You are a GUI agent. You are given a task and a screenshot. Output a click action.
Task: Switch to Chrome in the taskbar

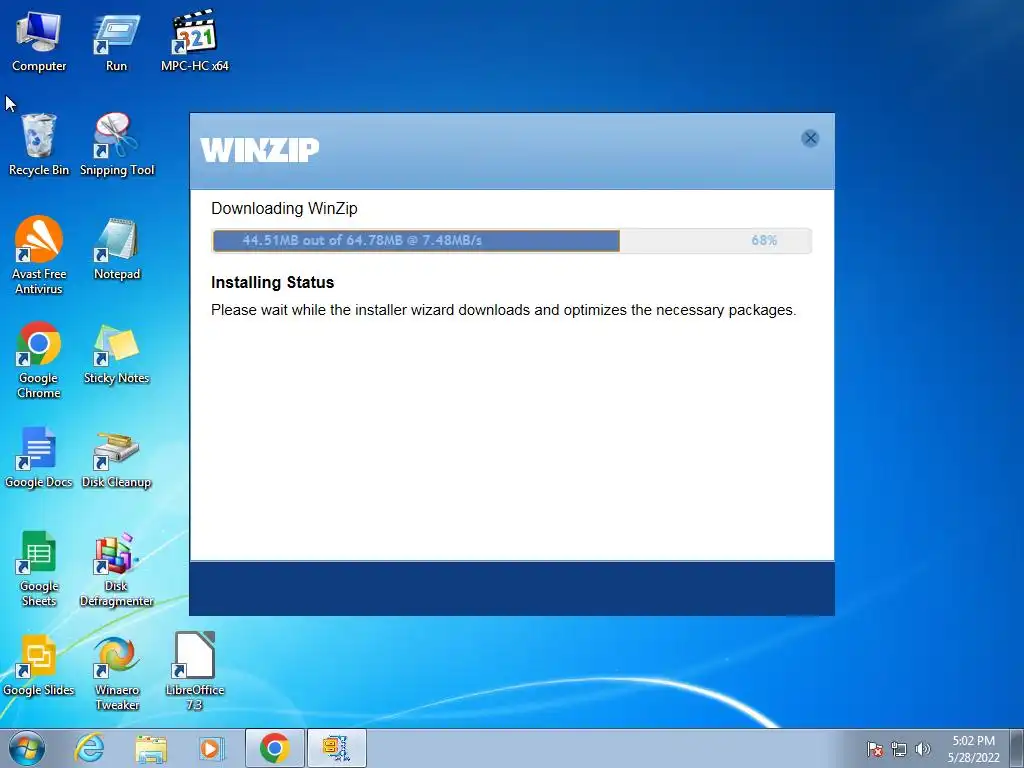(275, 748)
